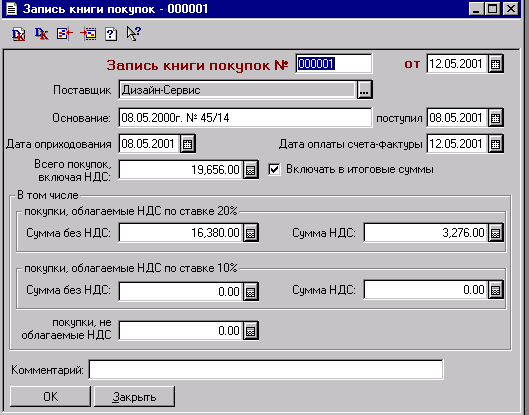This screenshot has width=529, height=415.
Task: Open calculator for 10% Сумма без НДС
Action: click(x=251, y=292)
